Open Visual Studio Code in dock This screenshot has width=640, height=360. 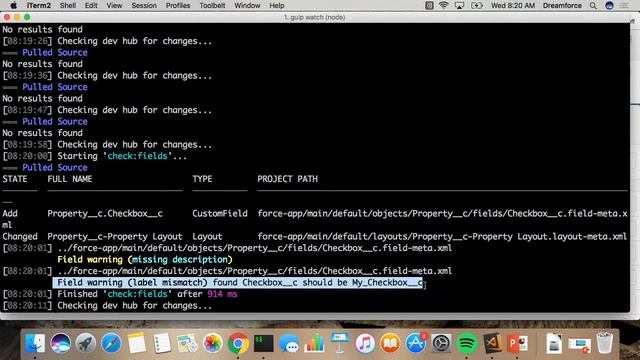[x=492, y=343]
